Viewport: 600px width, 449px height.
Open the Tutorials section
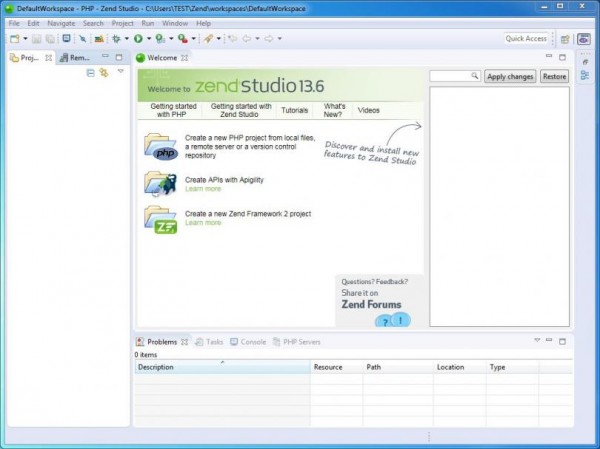coord(295,110)
